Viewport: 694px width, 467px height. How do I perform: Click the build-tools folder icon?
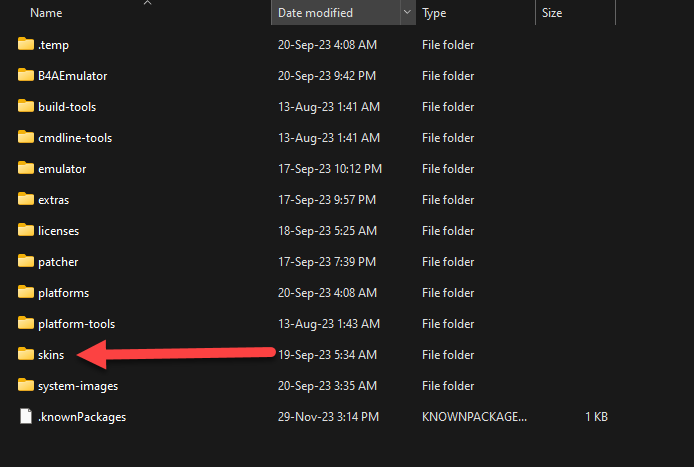pos(26,106)
